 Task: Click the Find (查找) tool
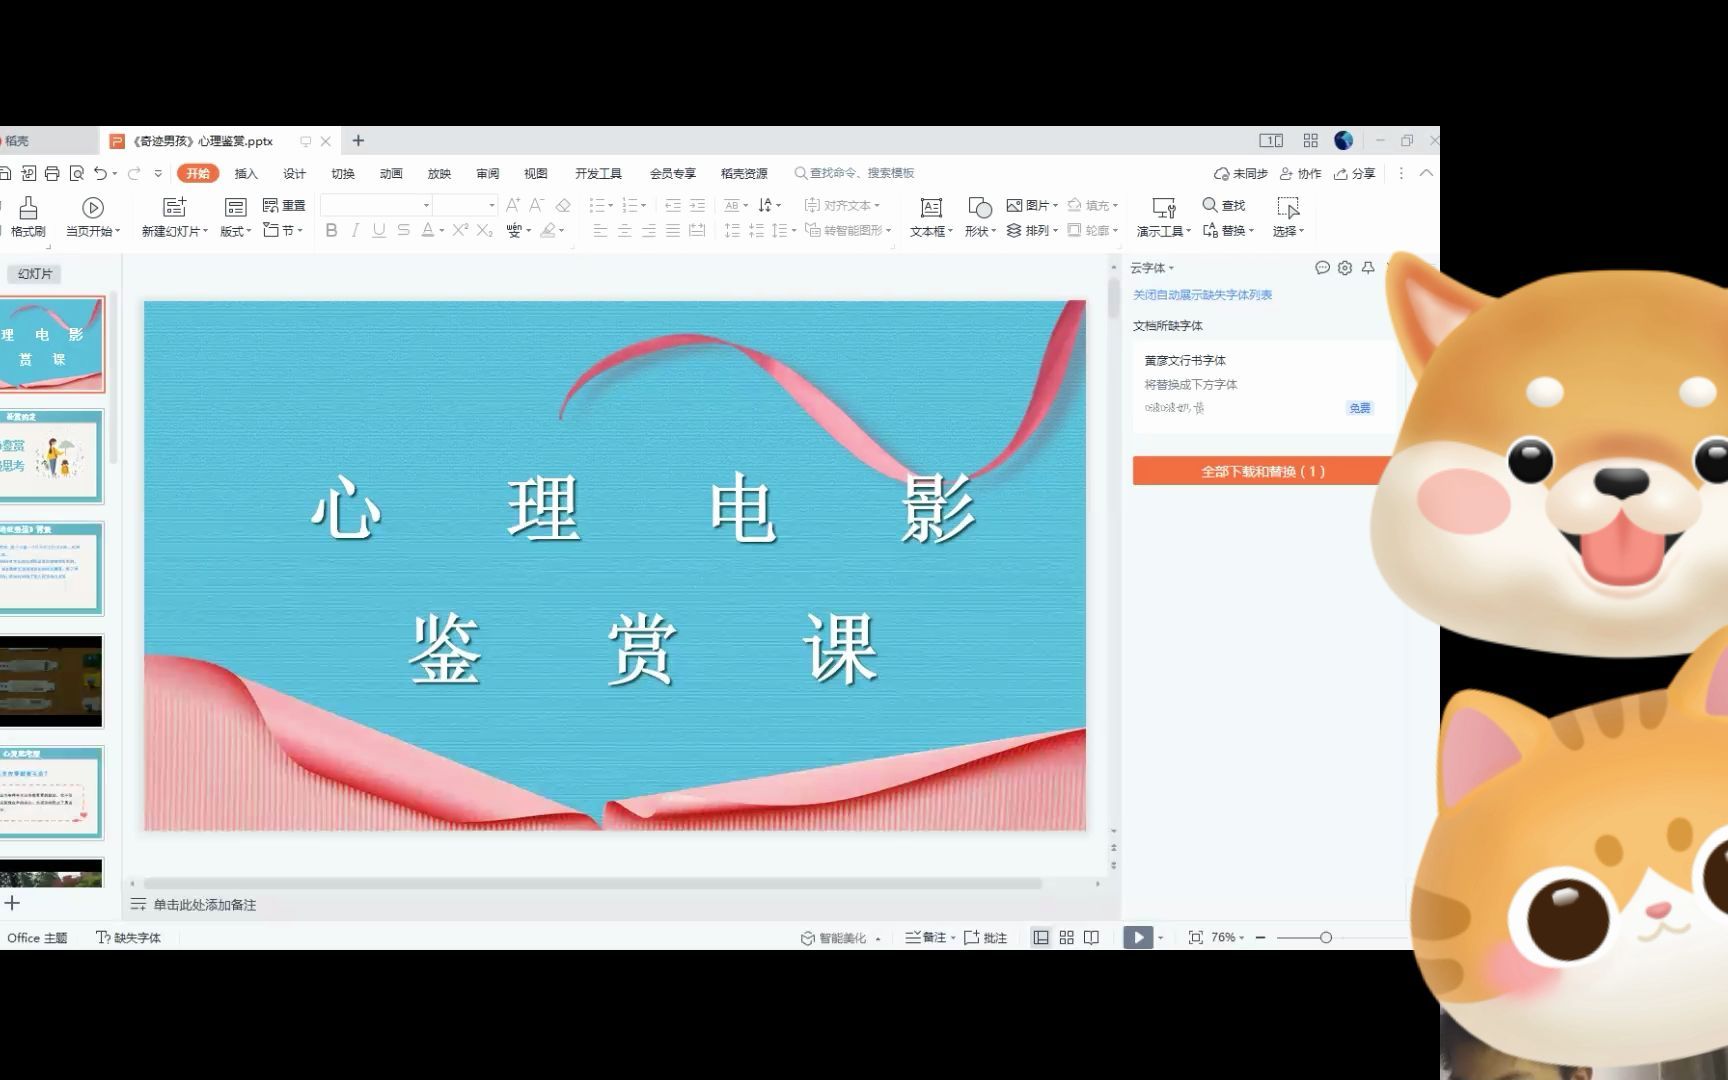click(x=1224, y=205)
